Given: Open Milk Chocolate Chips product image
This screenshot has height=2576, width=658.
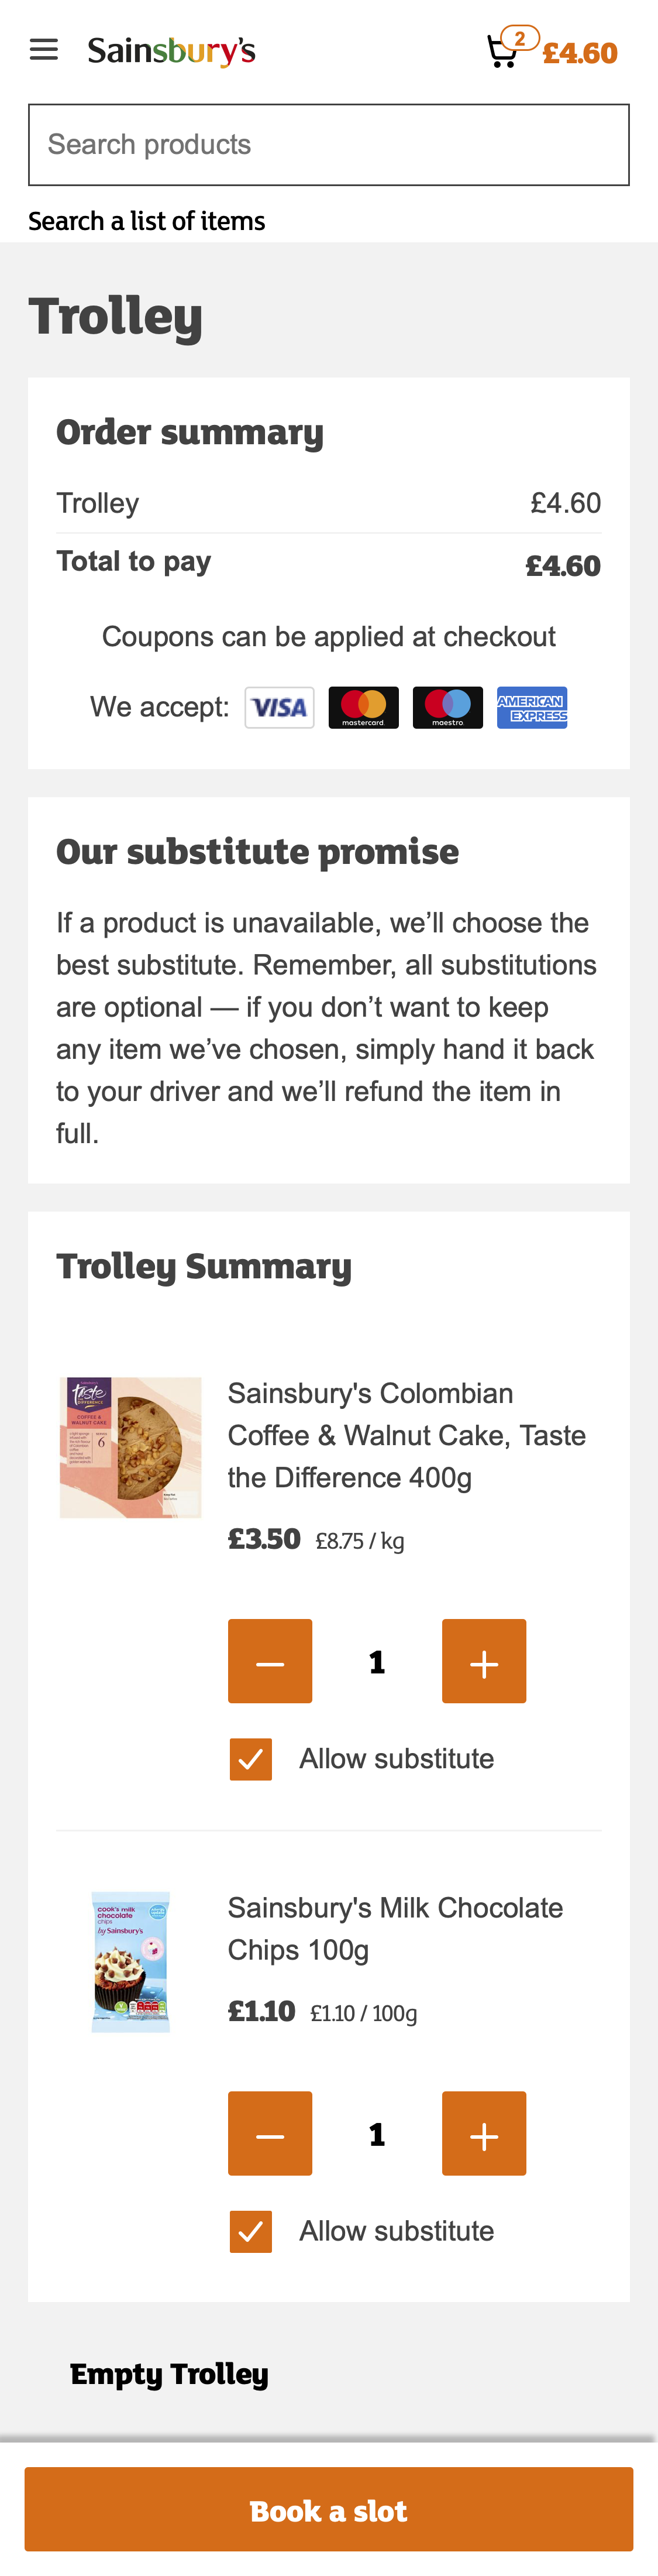Looking at the screenshot, I should click(x=131, y=1961).
